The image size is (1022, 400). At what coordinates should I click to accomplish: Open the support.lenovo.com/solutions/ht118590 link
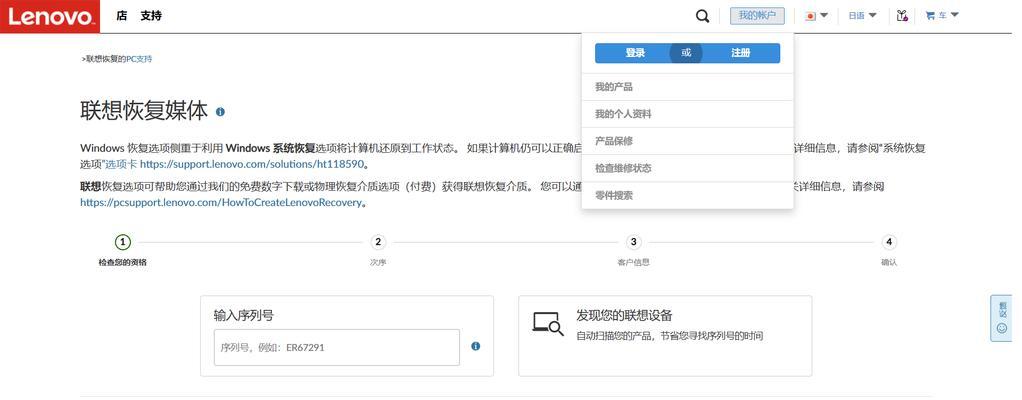coord(254,164)
